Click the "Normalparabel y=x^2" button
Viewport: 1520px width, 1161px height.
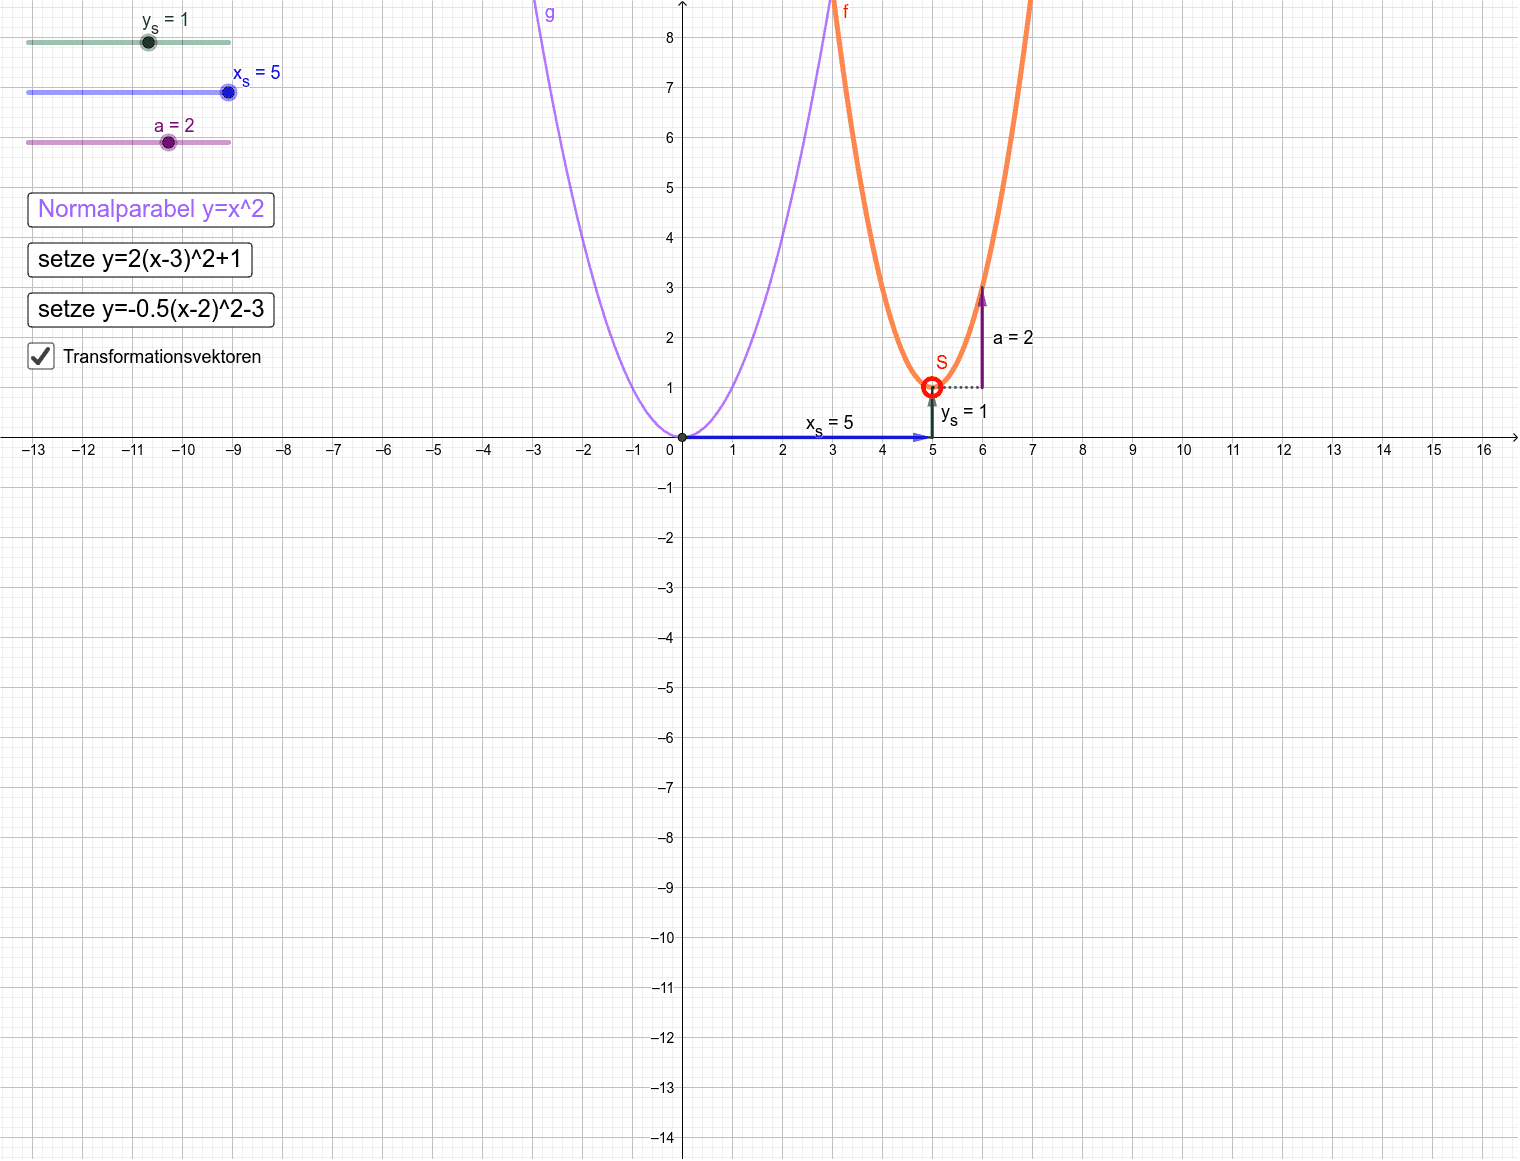coord(150,210)
